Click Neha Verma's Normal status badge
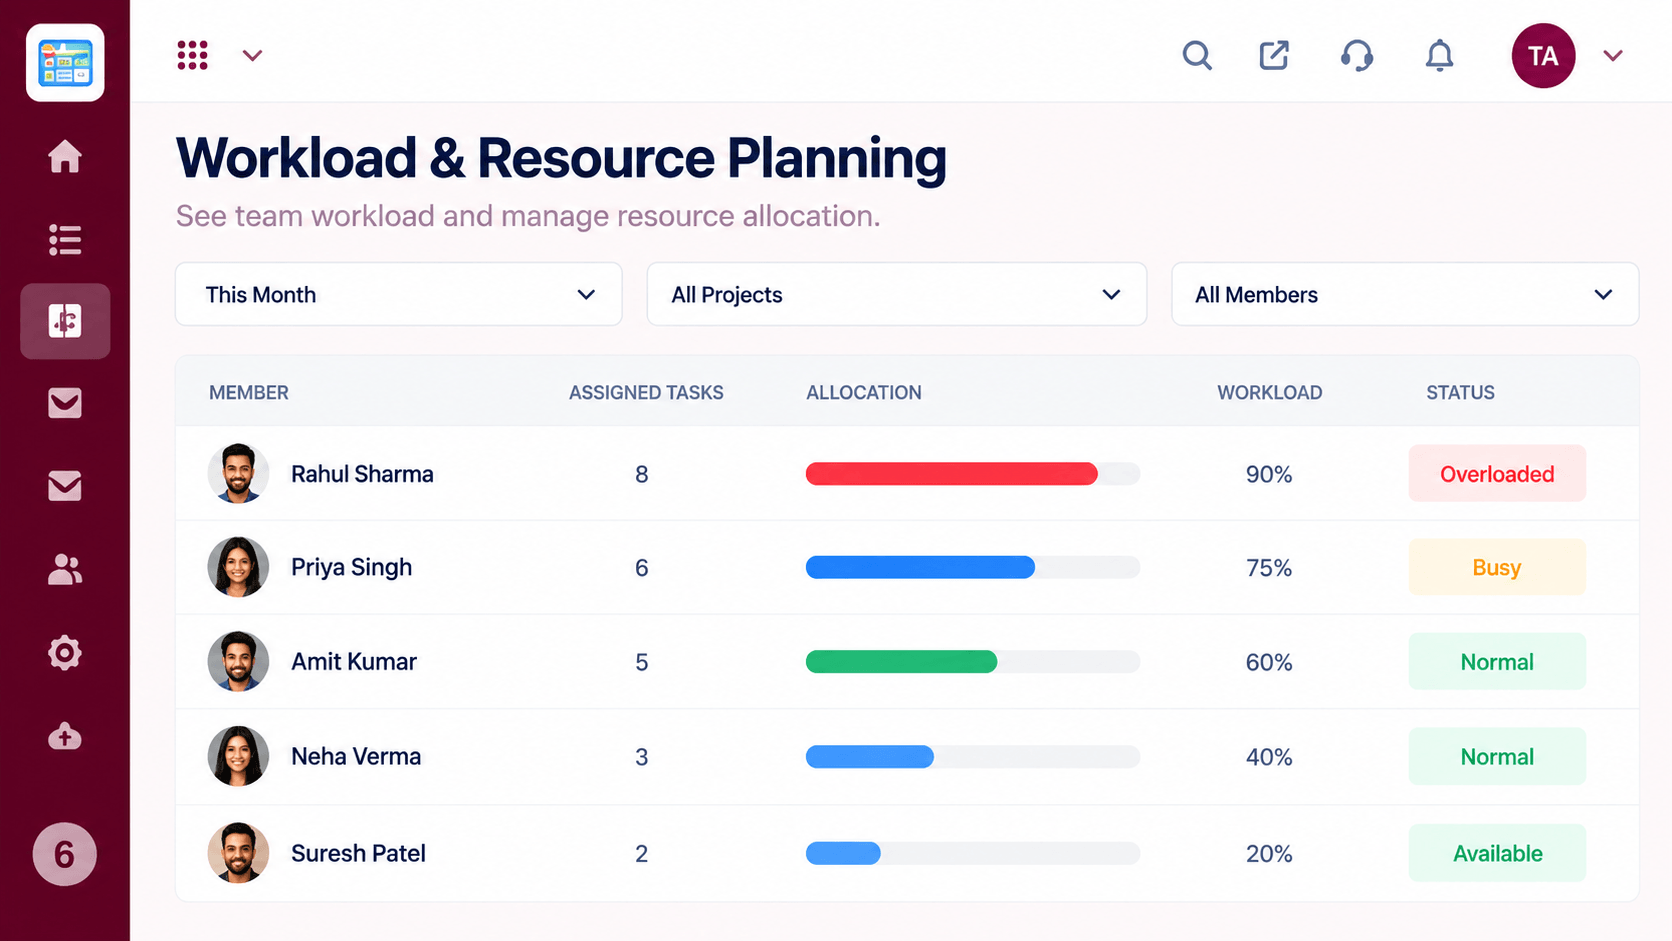Image resolution: width=1672 pixels, height=941 pixels. pyautogui.click(x=1497, y=756)
